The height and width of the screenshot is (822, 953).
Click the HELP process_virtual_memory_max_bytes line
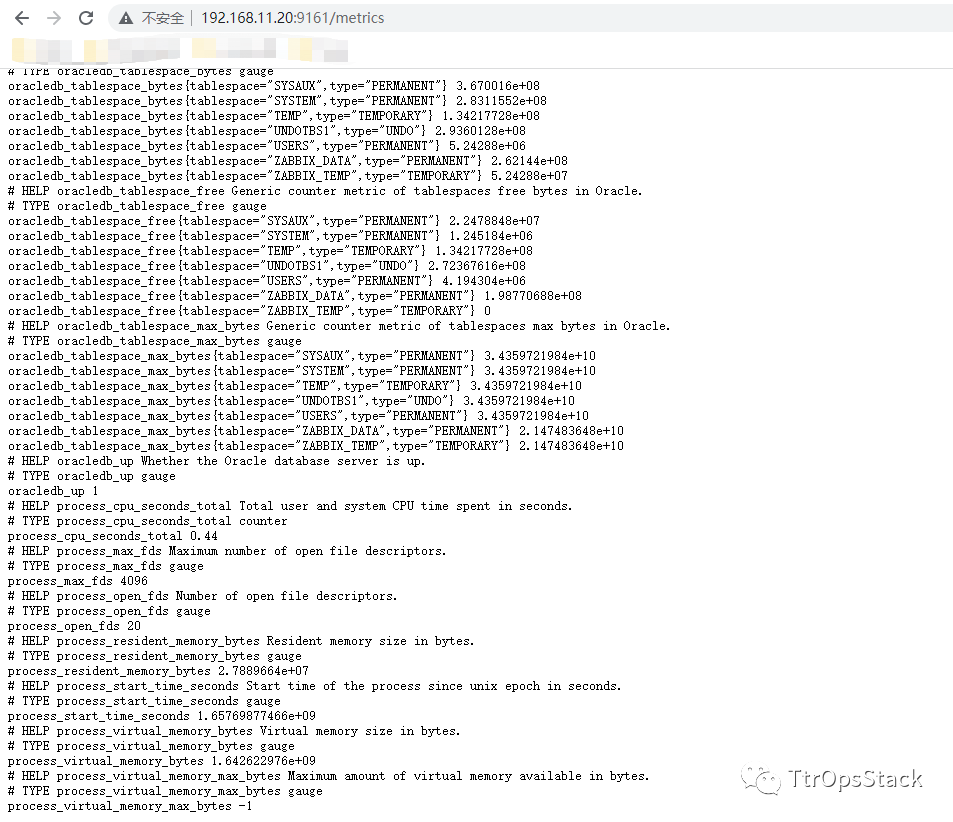coord(329,776)
